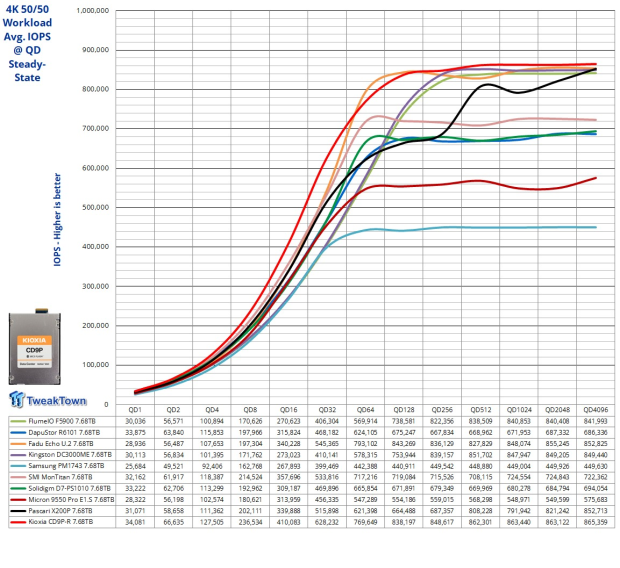Click the FlumeIO QD256 value 822,356
This screenshot has width=620, height=568.
pyautogui.click(x=442, y=422)
